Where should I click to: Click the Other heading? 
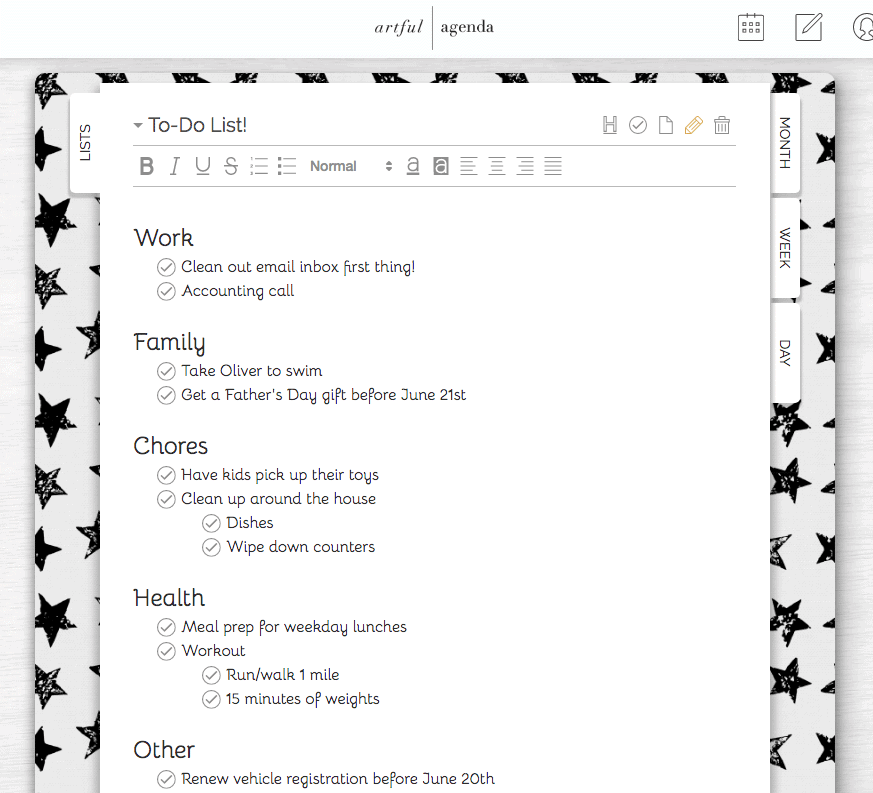pos(164,750)
